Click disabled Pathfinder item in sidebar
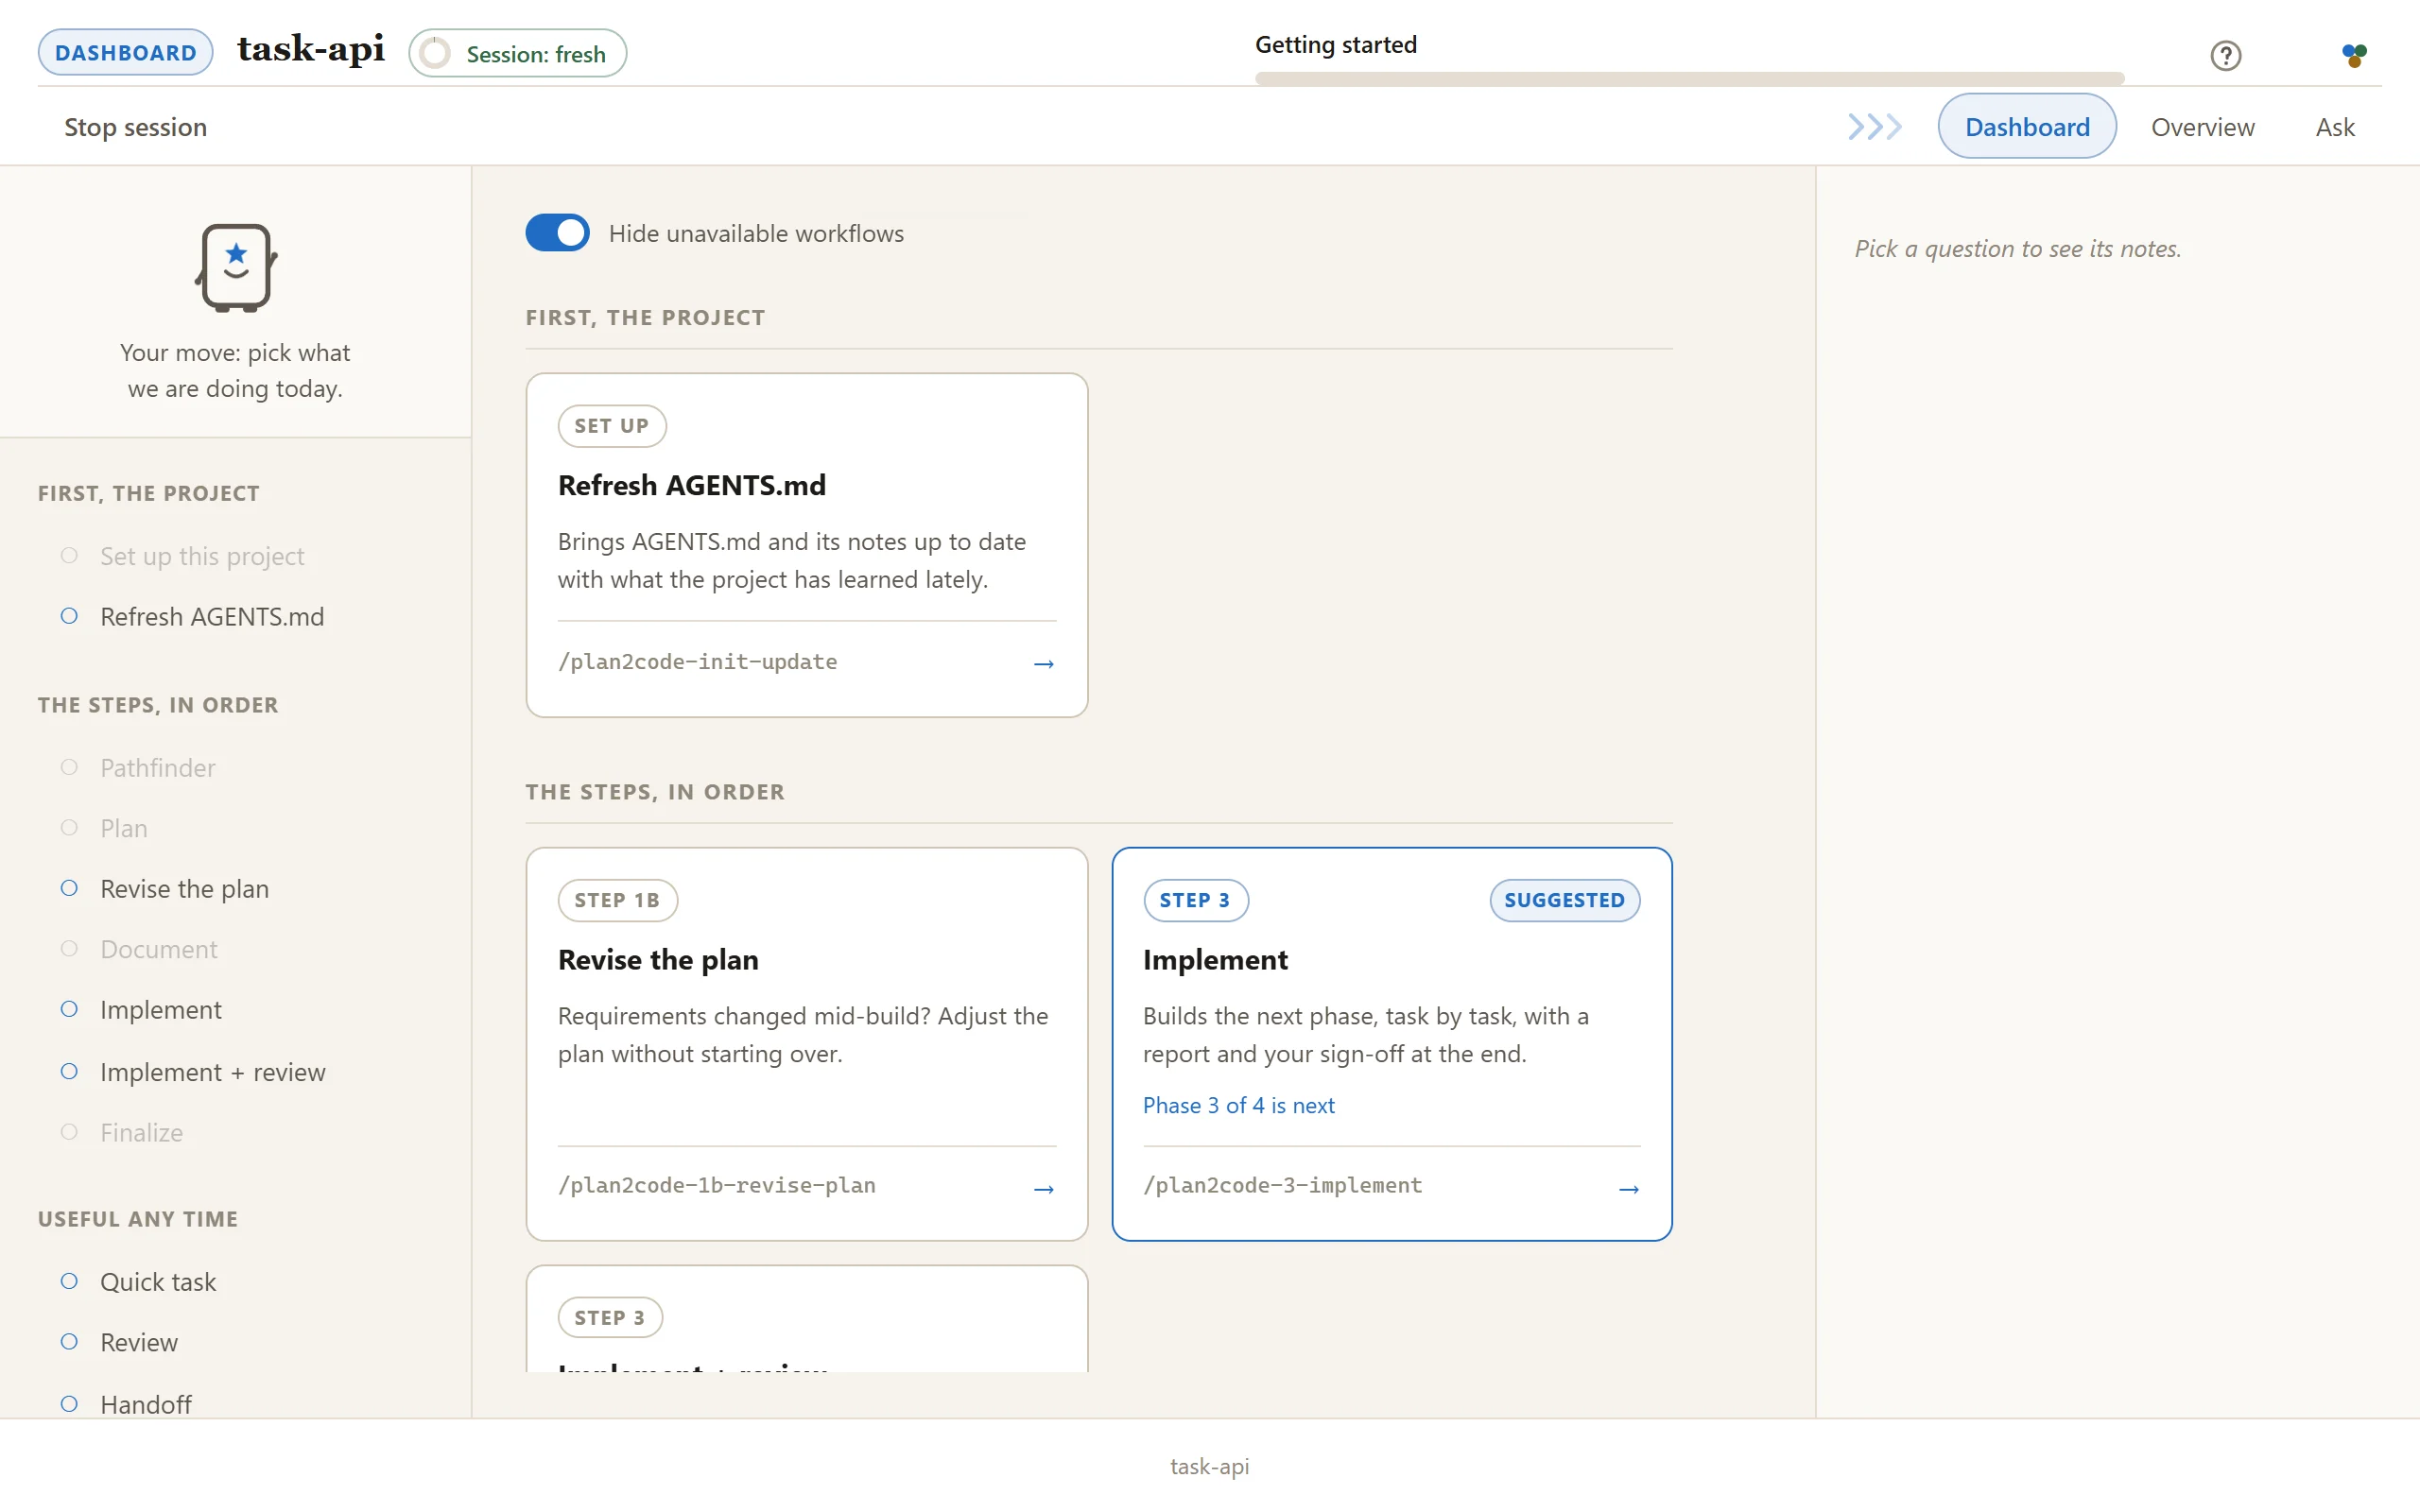This screenshot has height=1512, width=2420. [x=139, y=768]
